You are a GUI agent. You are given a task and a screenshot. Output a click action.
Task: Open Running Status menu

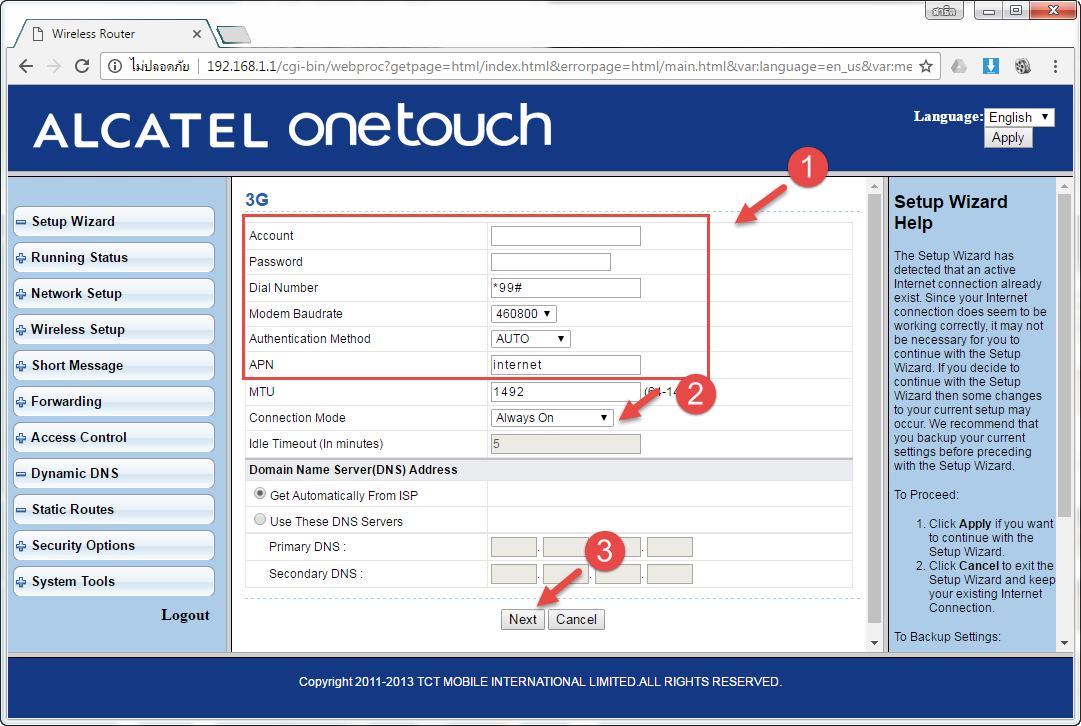click(x=114, y=257)
